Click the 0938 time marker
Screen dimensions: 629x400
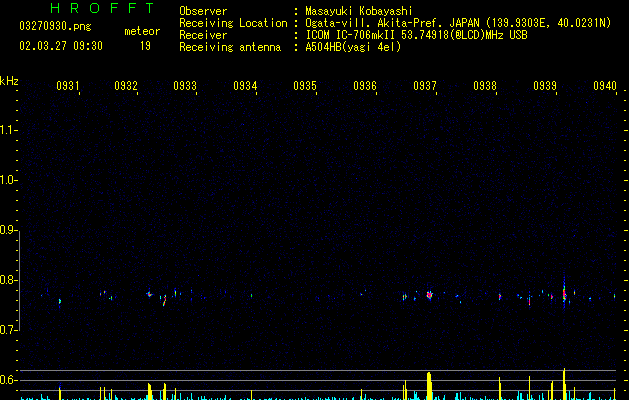pyautogui.click(x=485, y=86)
